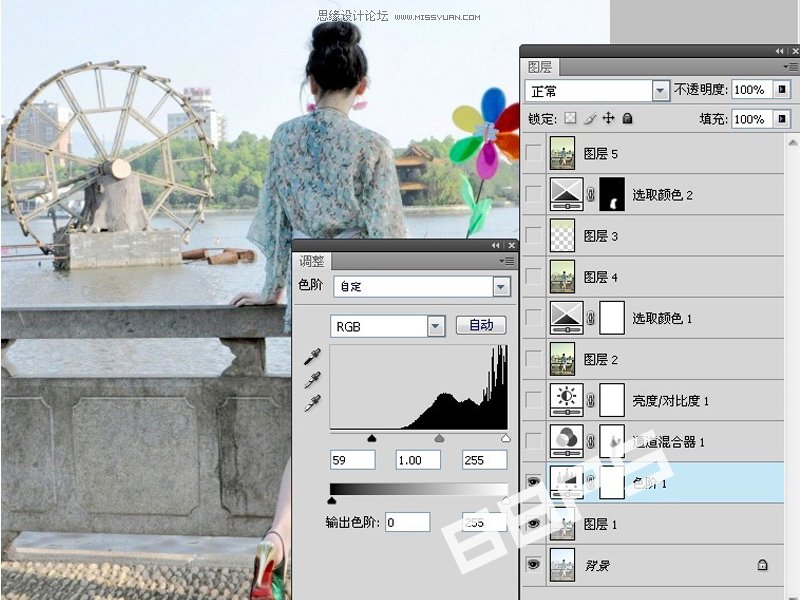Click the 填充 100% fill field
This screenshot has height=600, width=800.
pos(753,119)
